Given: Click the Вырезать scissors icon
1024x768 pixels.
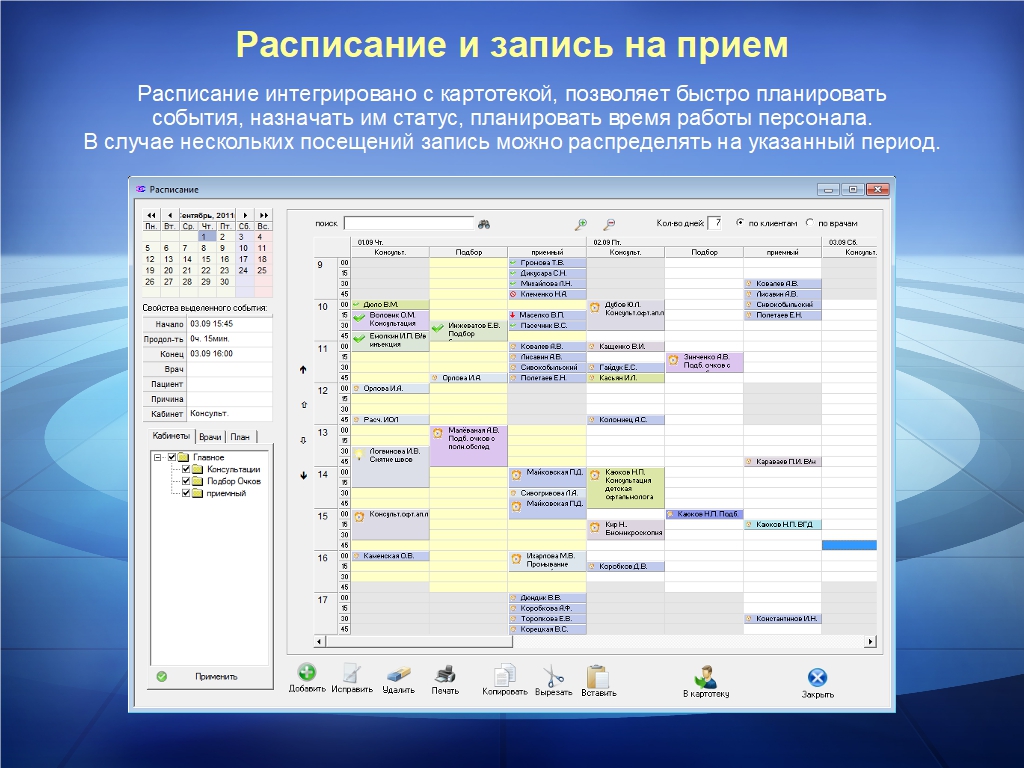Looking at the screenshot, I should (553, 675).
